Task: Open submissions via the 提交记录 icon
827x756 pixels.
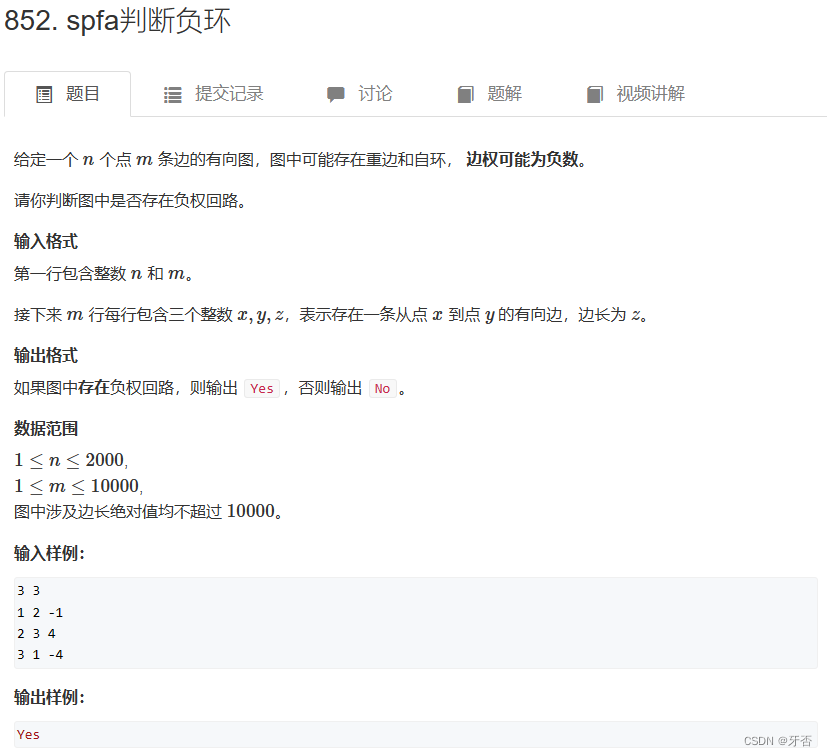Action: (172, 93)
